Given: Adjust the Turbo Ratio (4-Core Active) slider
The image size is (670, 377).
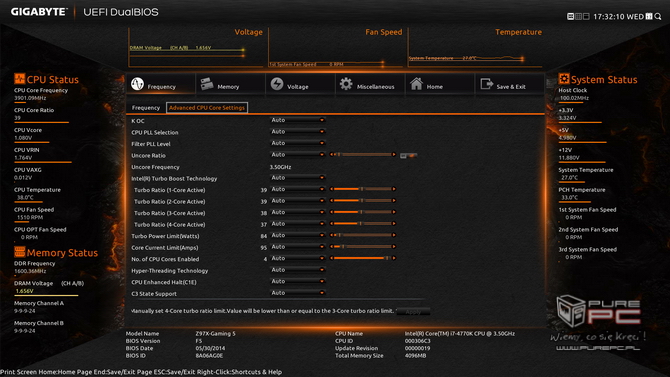Looking at the screenshot, I should pyautogui.click(x=362, y=224).
